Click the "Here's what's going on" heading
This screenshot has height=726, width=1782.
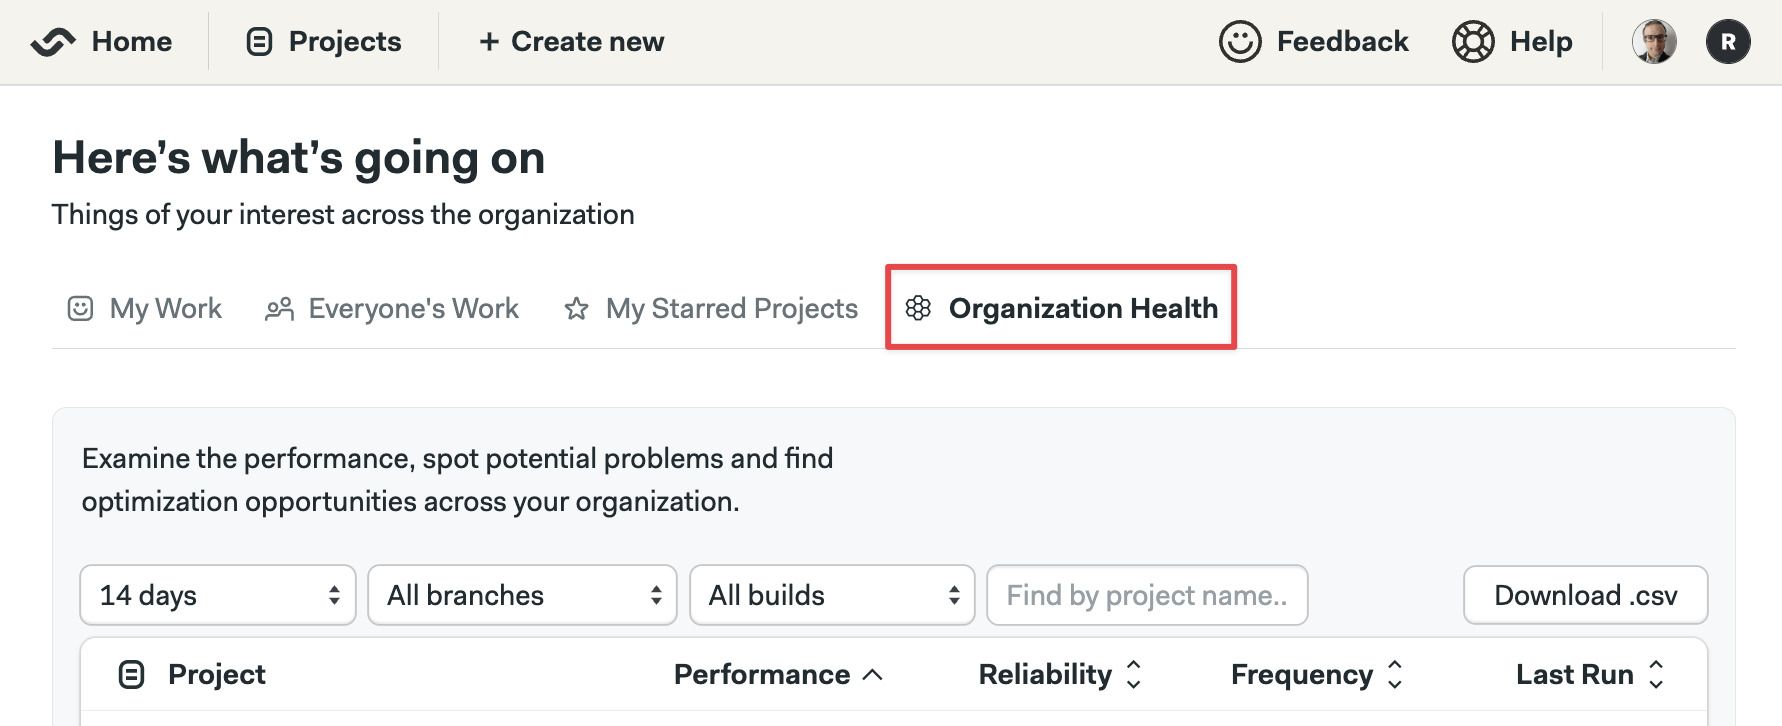click(x=298, y=158)
